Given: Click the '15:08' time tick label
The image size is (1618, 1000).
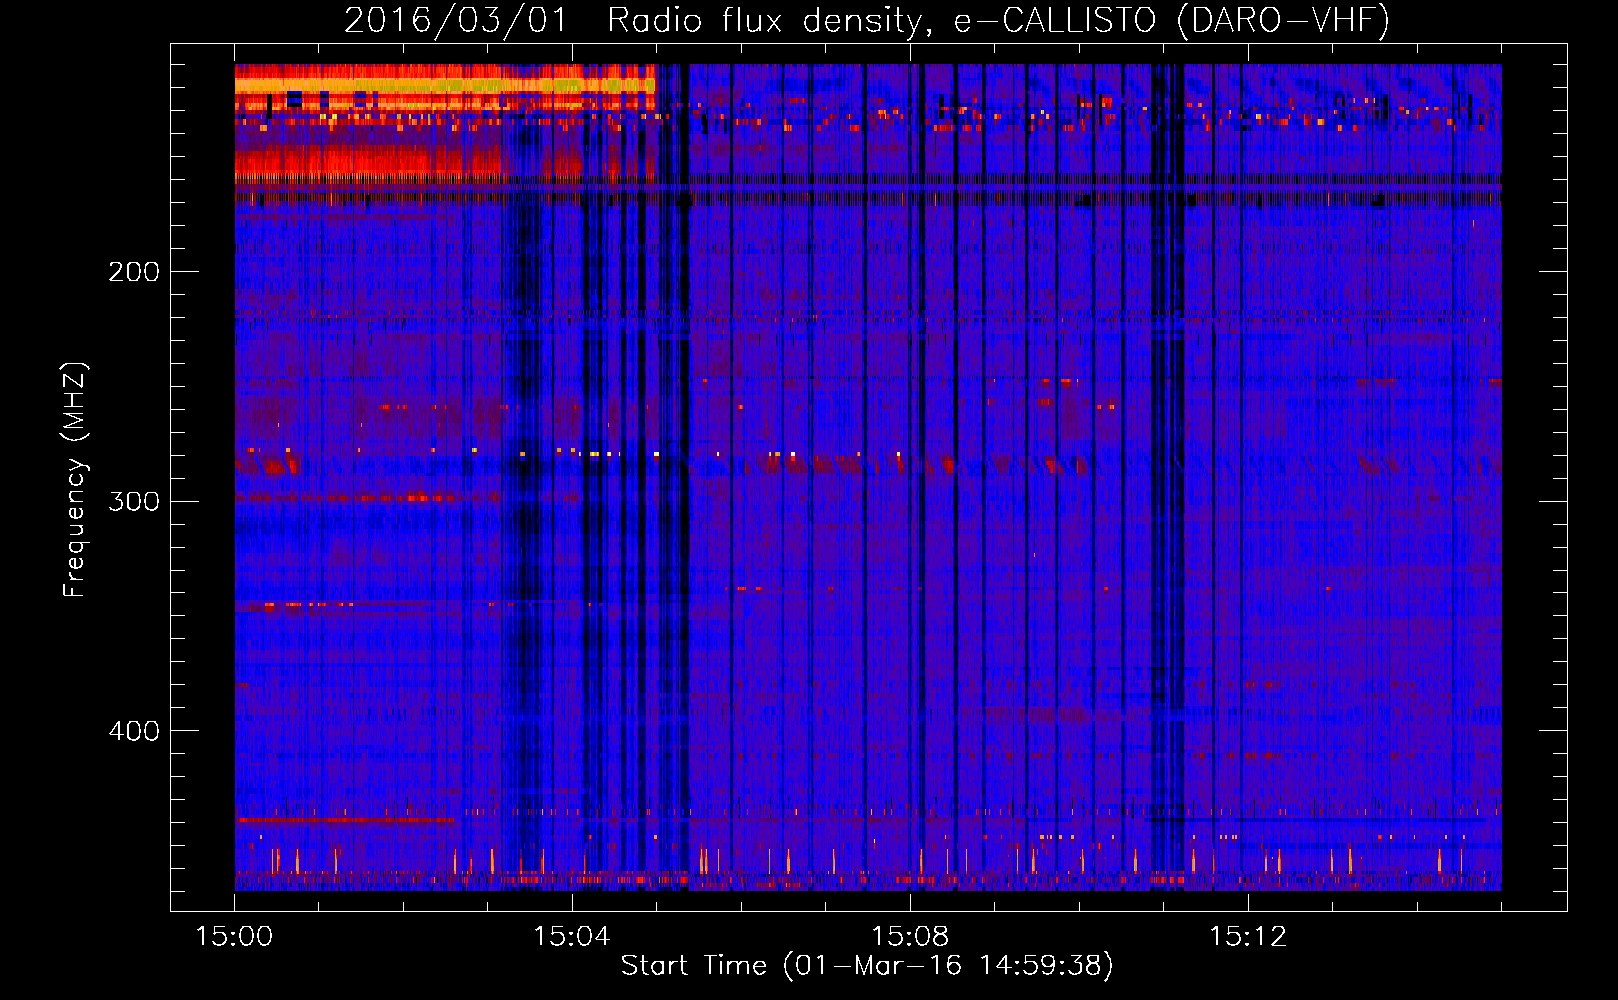Looking at the screenshot, I should click(910, 937).
